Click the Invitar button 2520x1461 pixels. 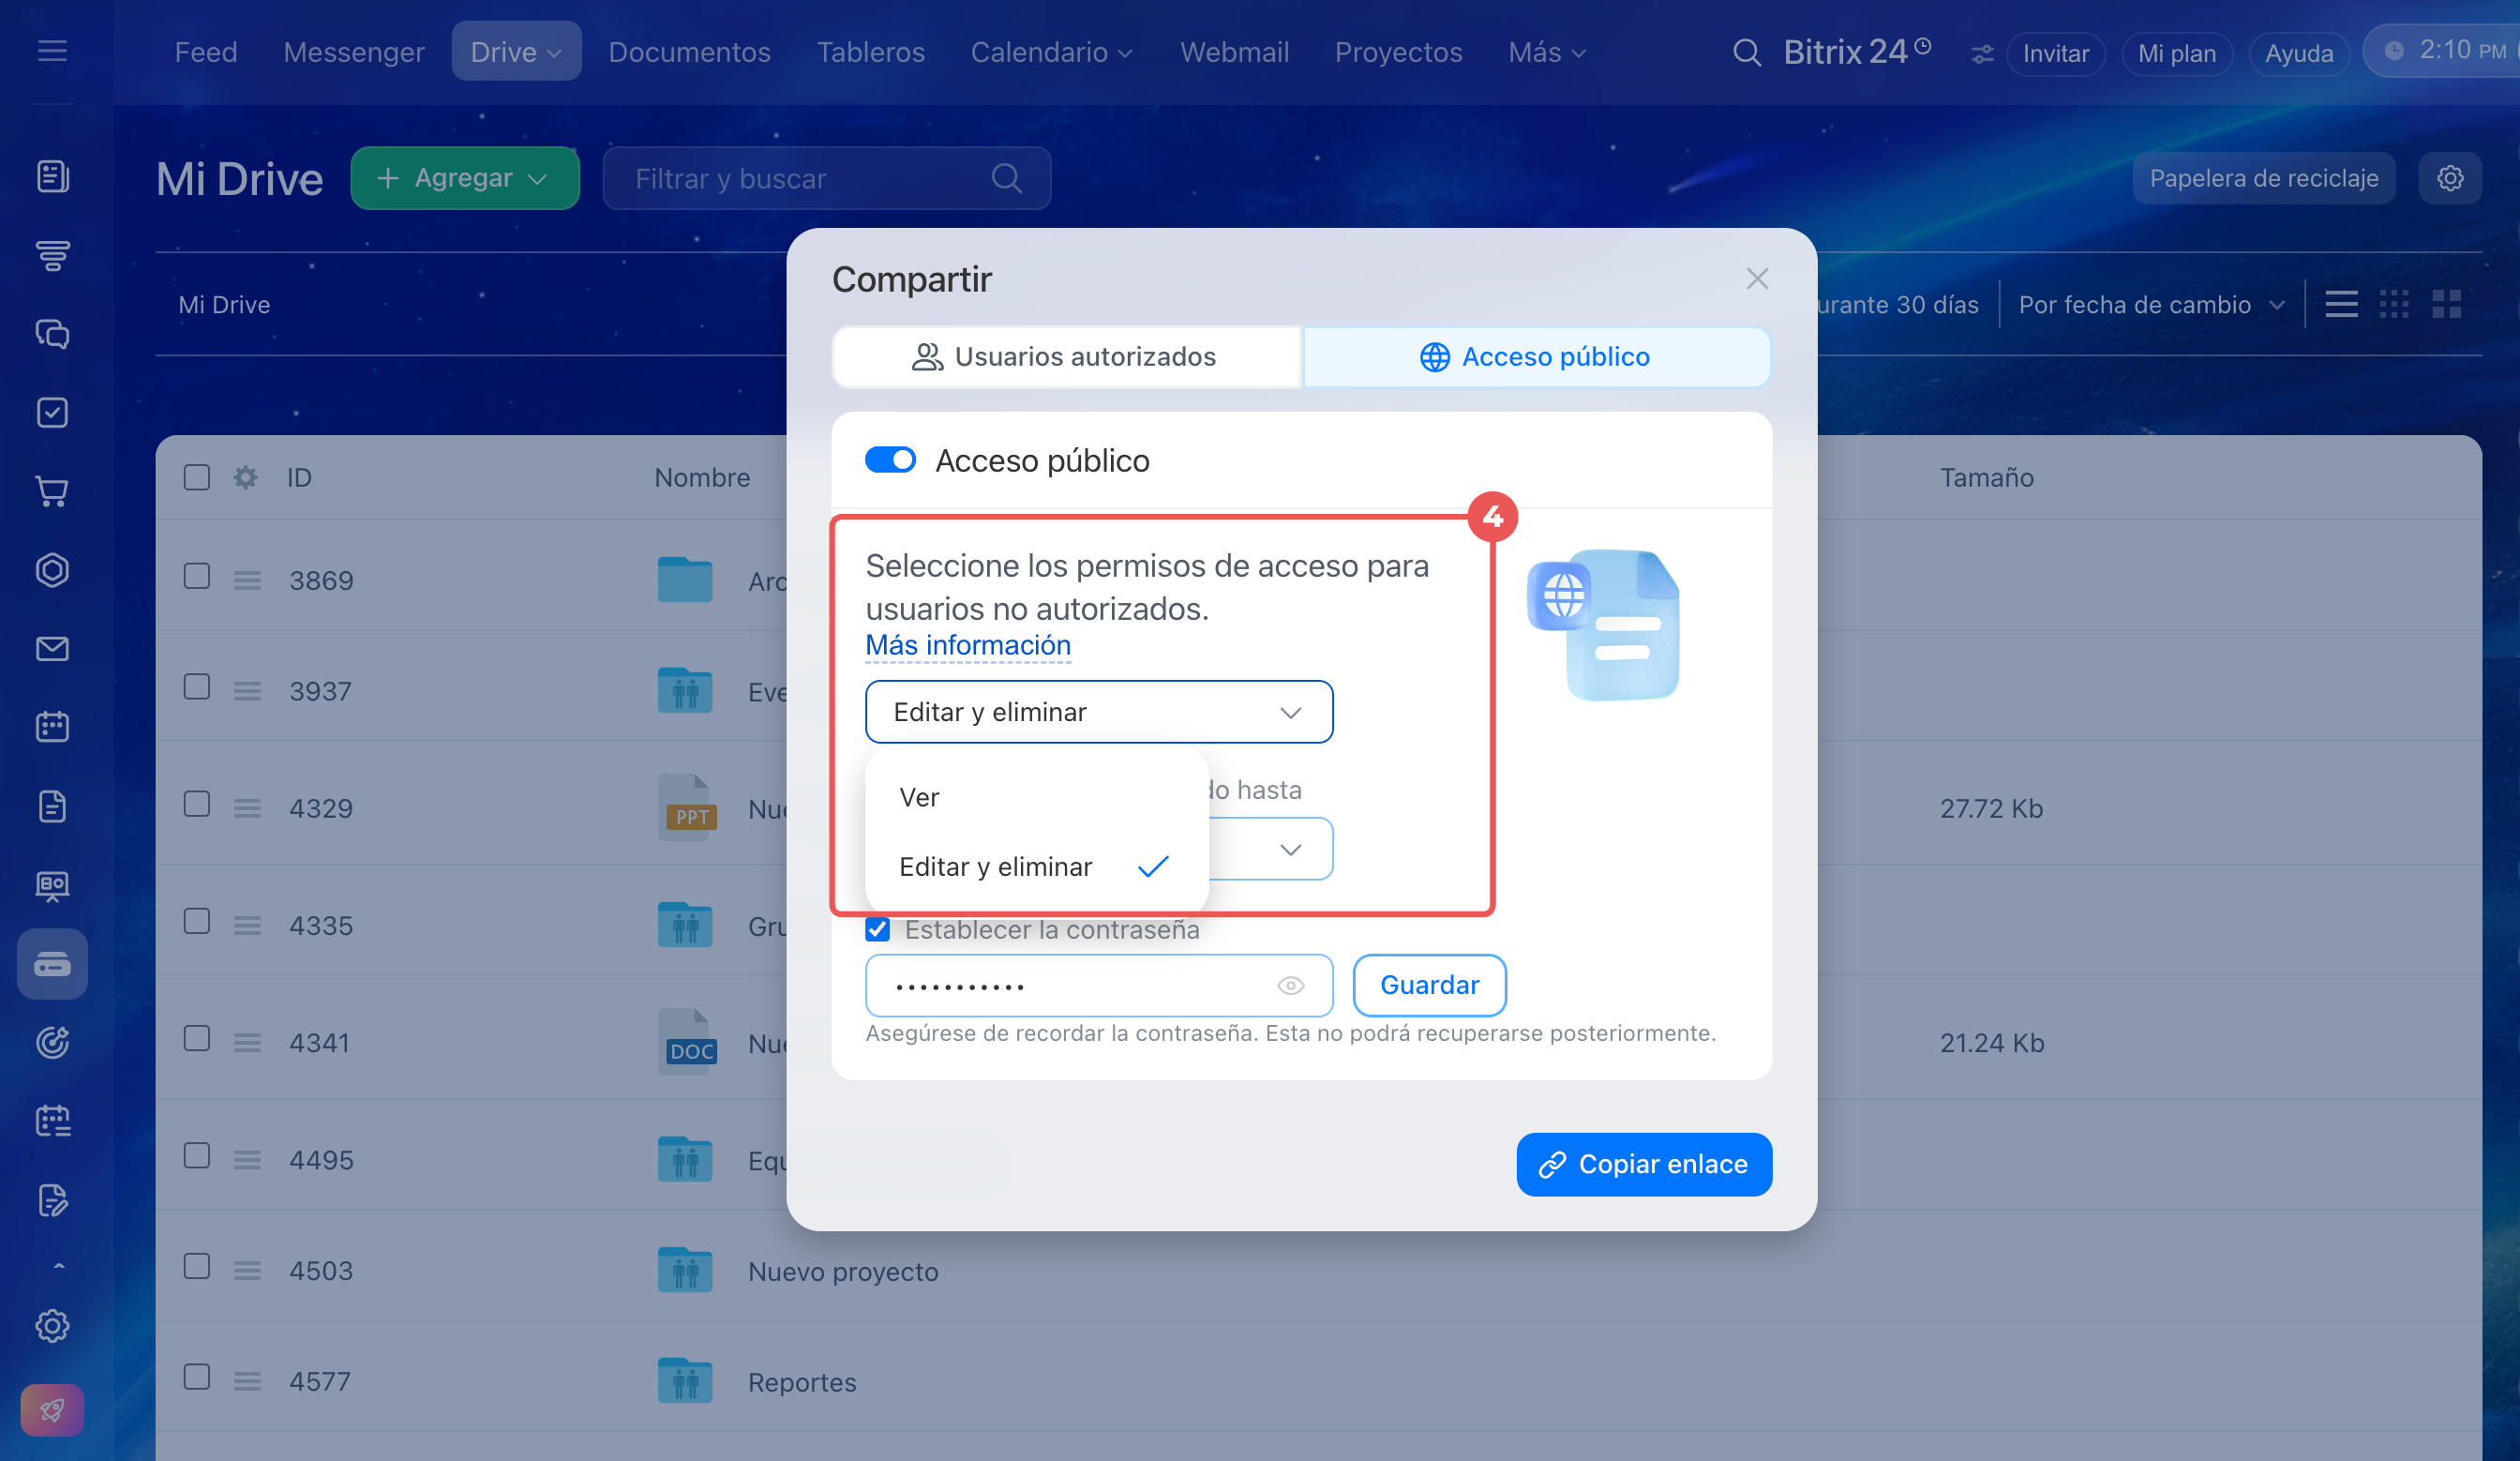[x=2055, y=53]
